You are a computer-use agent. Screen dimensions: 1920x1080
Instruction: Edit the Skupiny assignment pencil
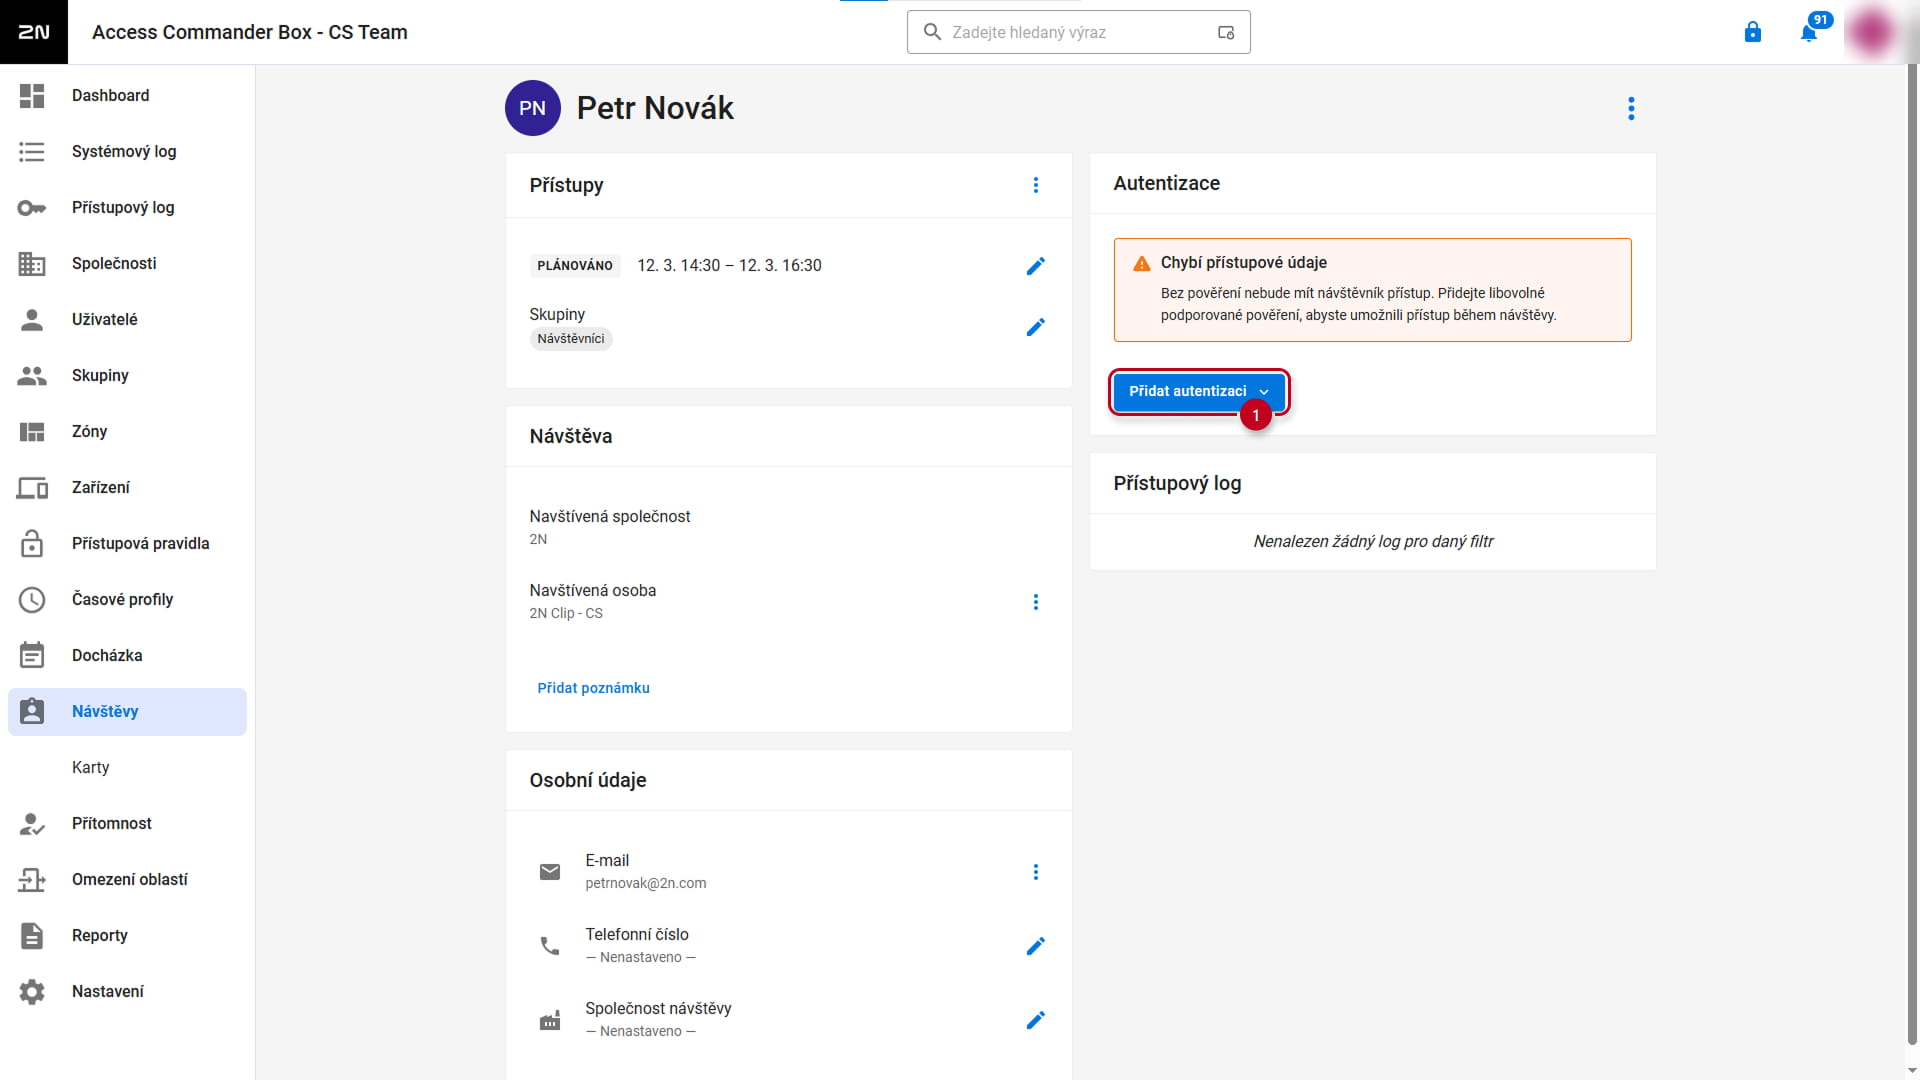[x=1036, y=327]
